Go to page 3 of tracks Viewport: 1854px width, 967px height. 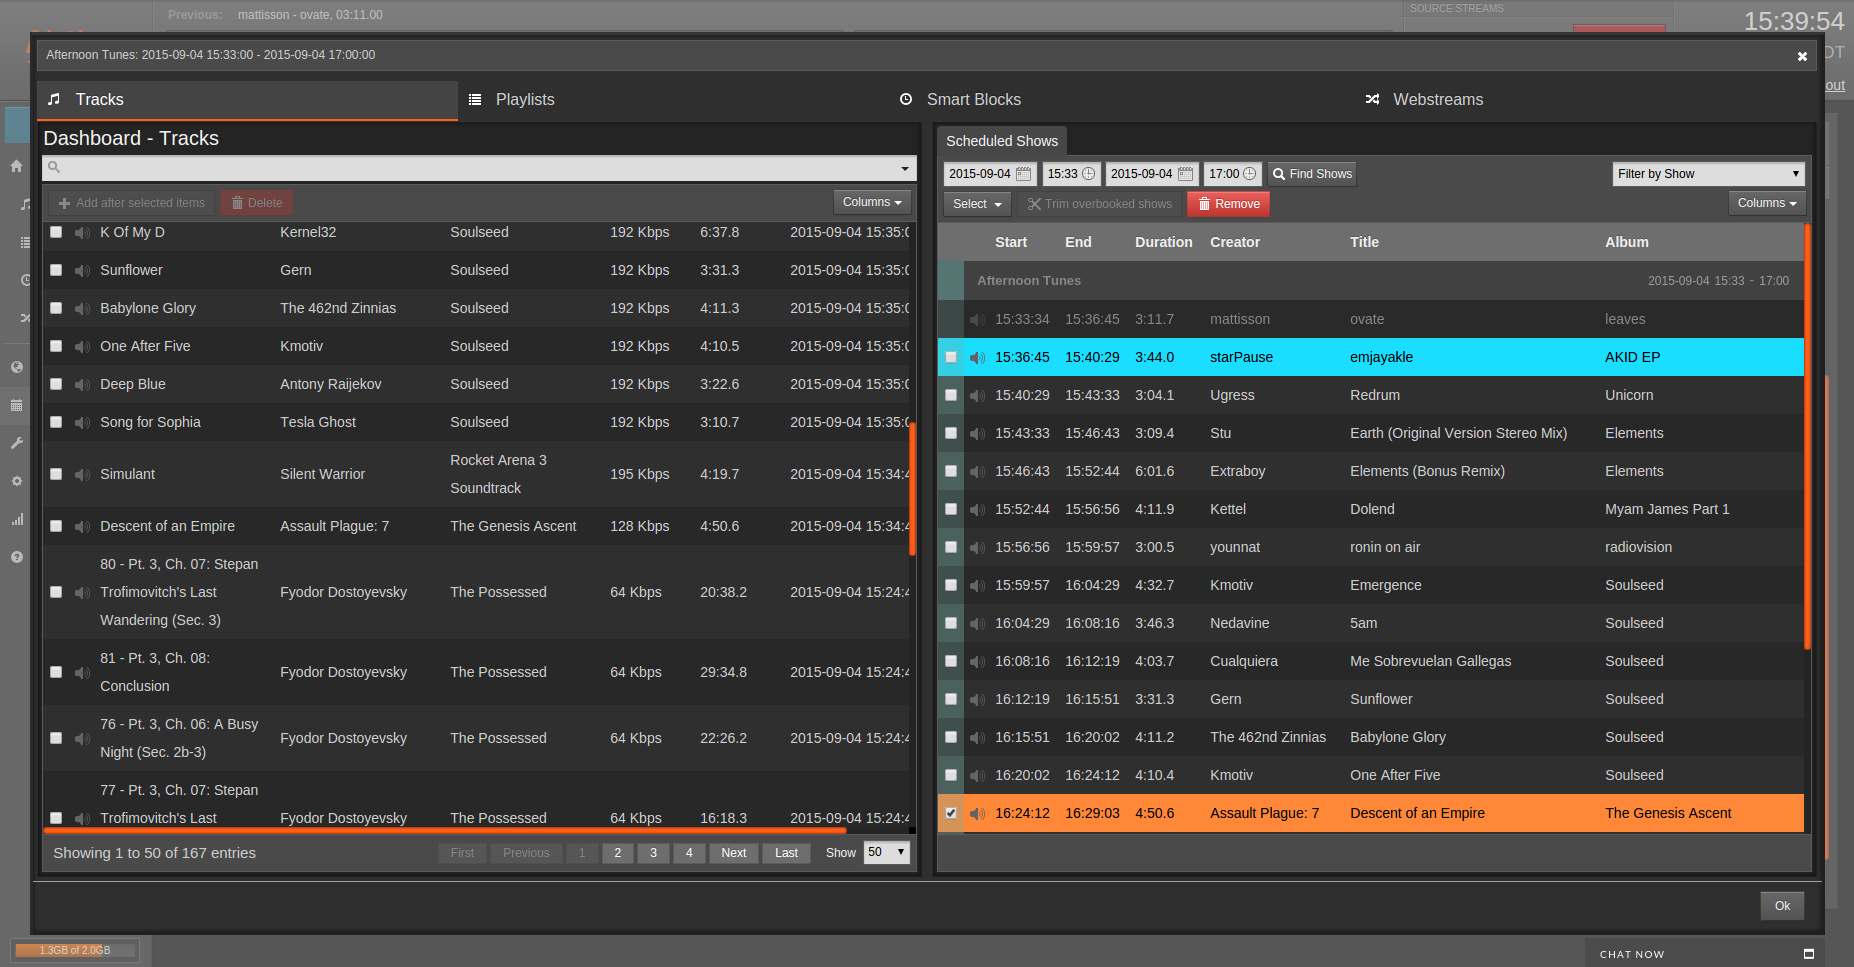click(653, 853)
